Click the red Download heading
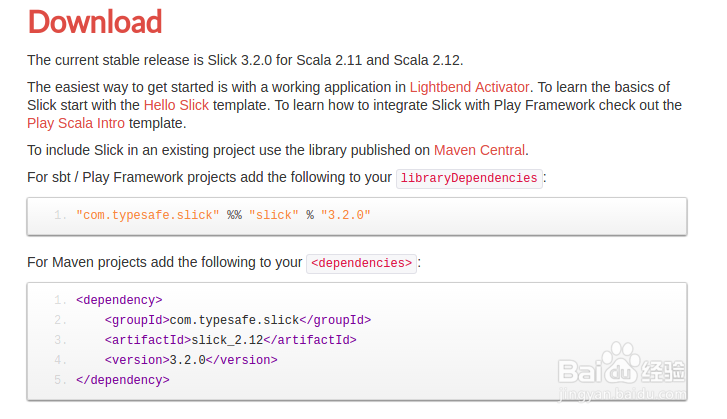This screenshot has height=419, width=727. (x=95, y=22)
